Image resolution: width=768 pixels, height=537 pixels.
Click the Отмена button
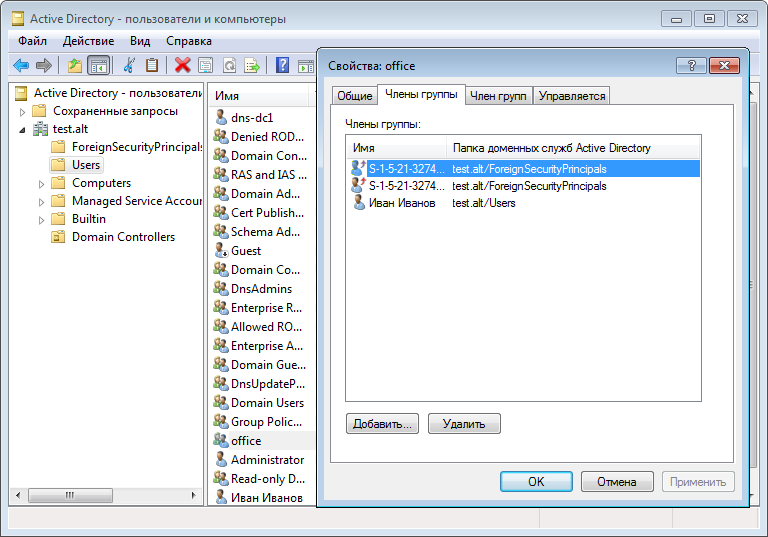(617, 482)
